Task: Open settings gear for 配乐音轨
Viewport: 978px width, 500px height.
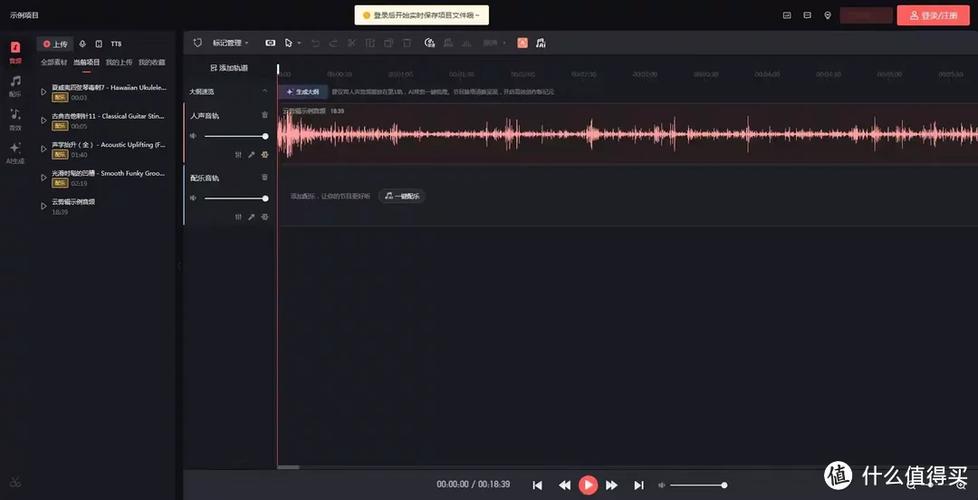Action: 265,217
